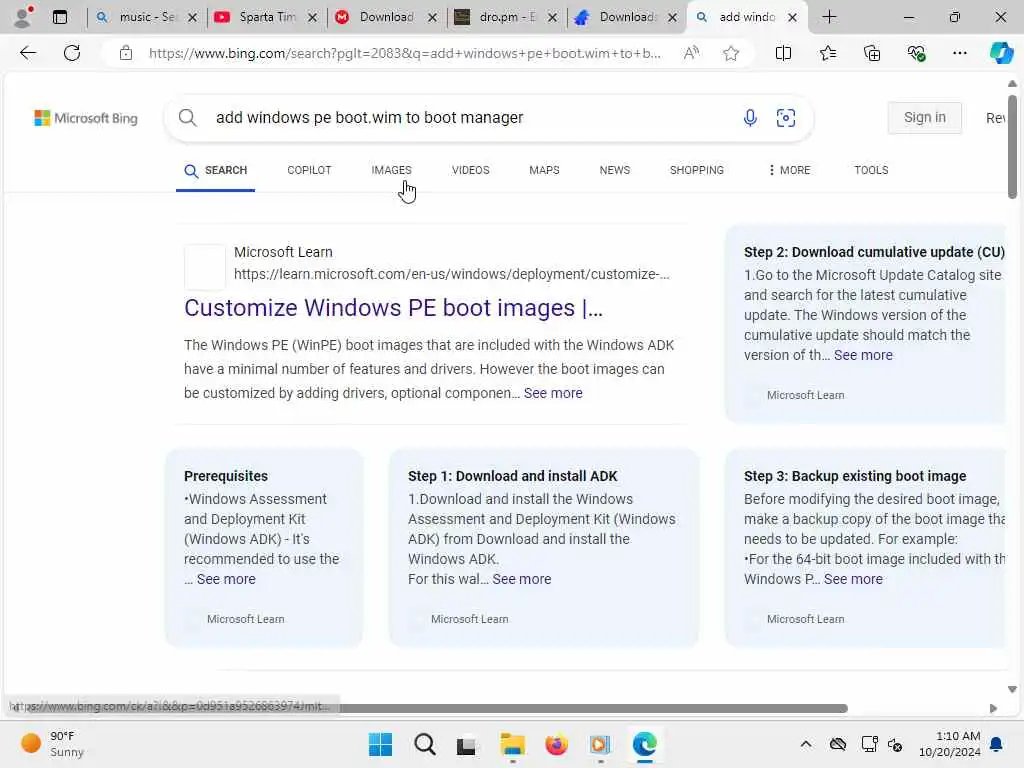
Task: Add this page to favorites star
Action: tap(731, 53)
